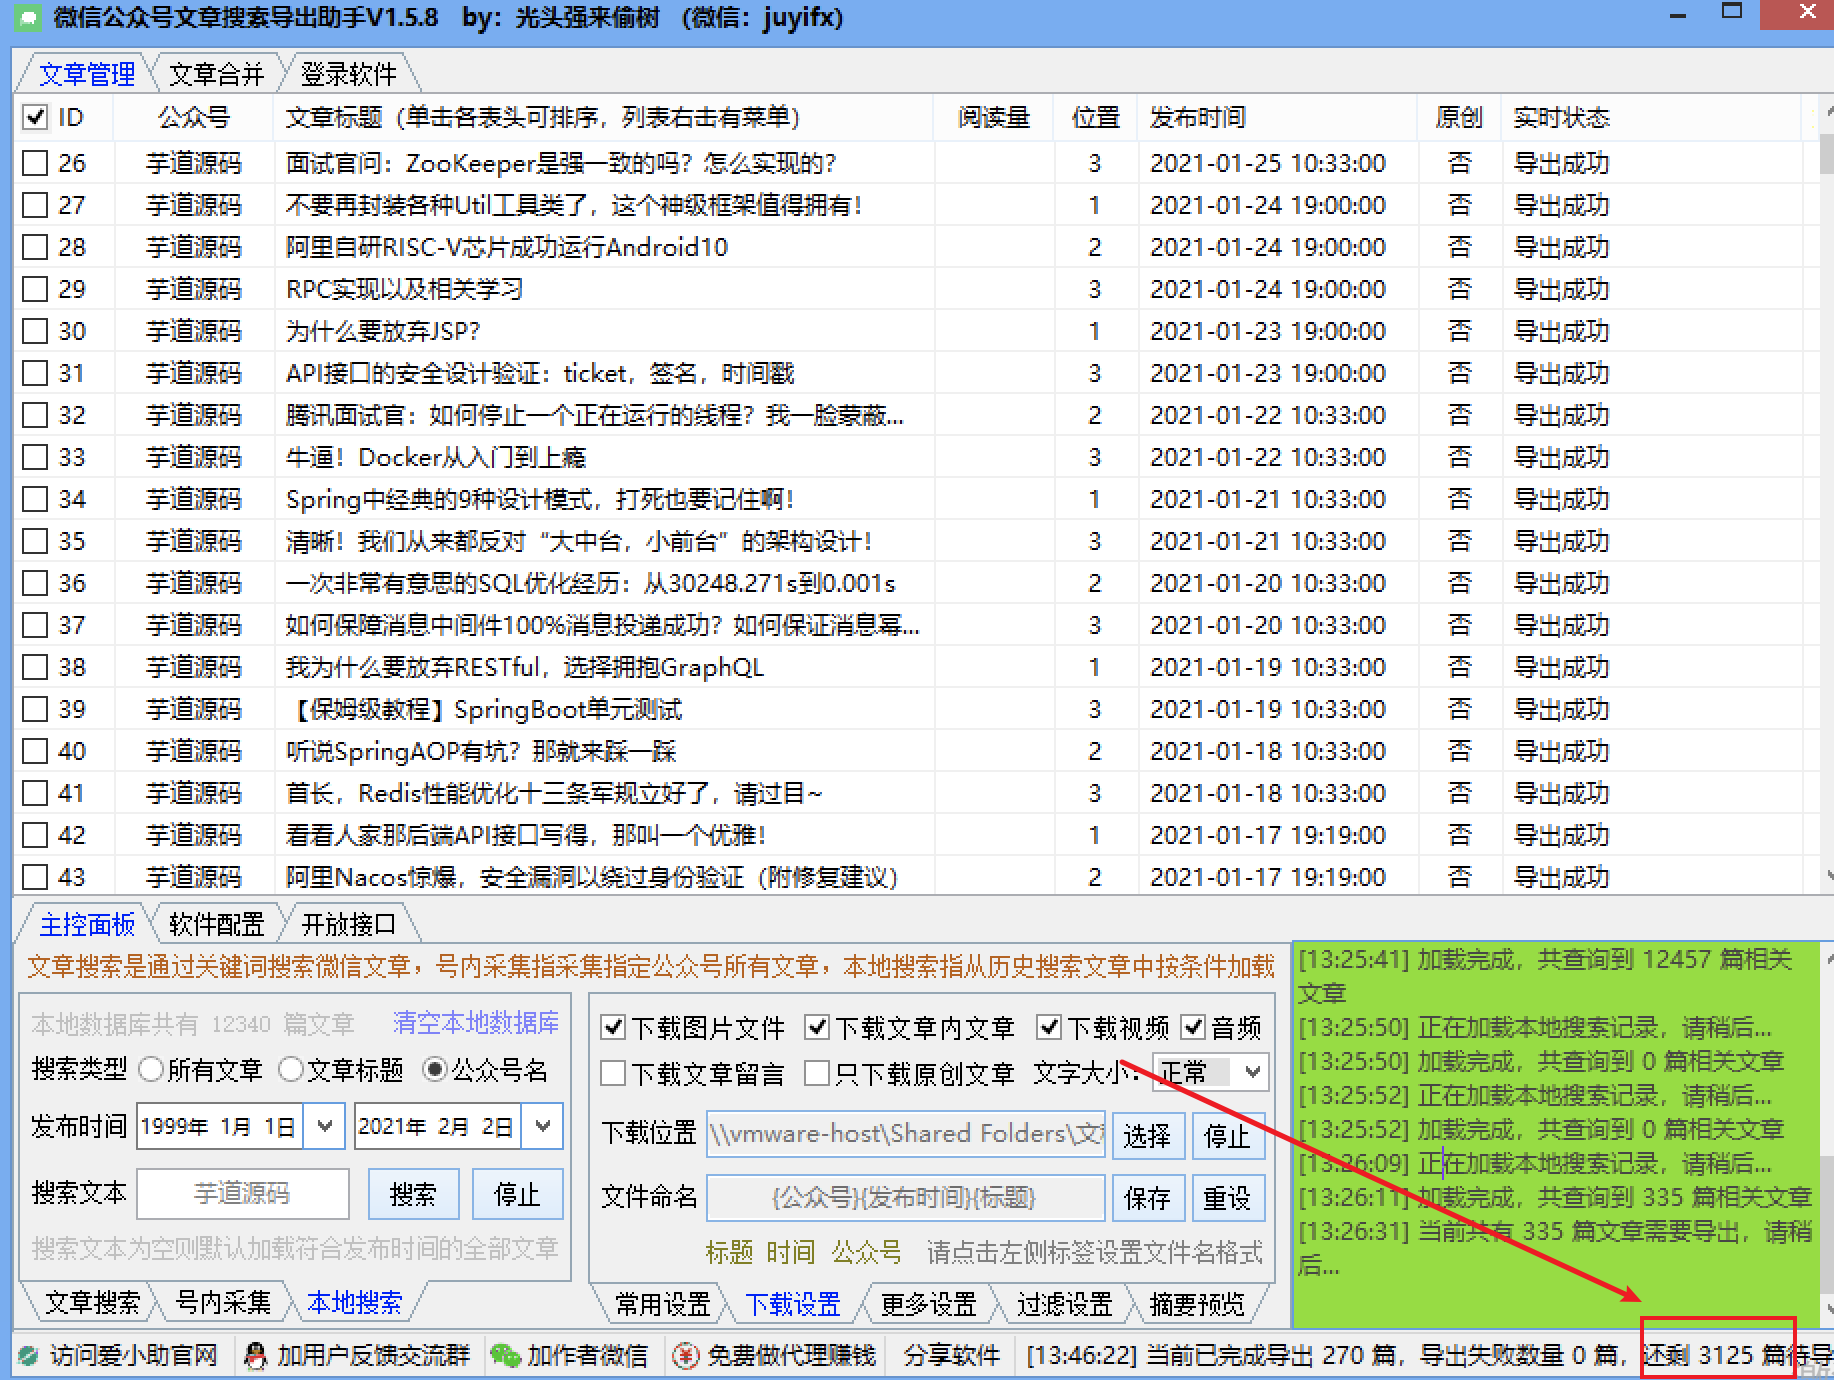Insert 公众号 filename tag
1834x1380 pixels.
(x=867, y=1252)
